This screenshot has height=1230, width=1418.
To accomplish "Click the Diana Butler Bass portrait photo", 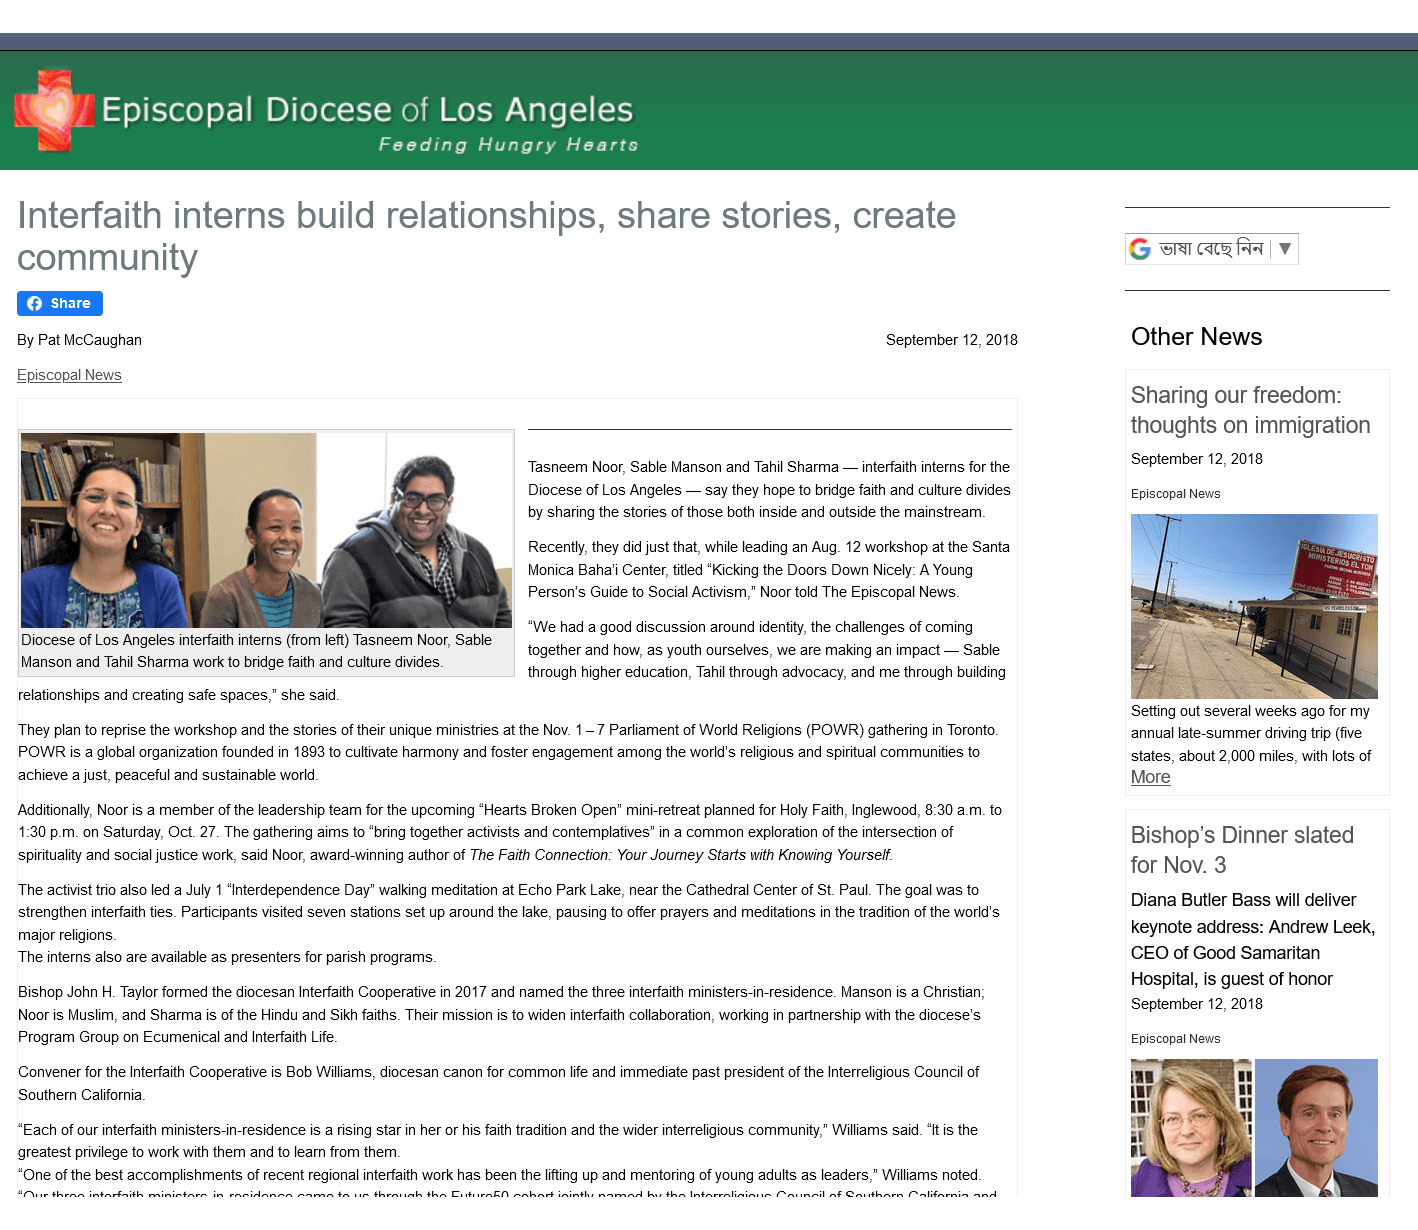I will click(x=1191, y=1128).
